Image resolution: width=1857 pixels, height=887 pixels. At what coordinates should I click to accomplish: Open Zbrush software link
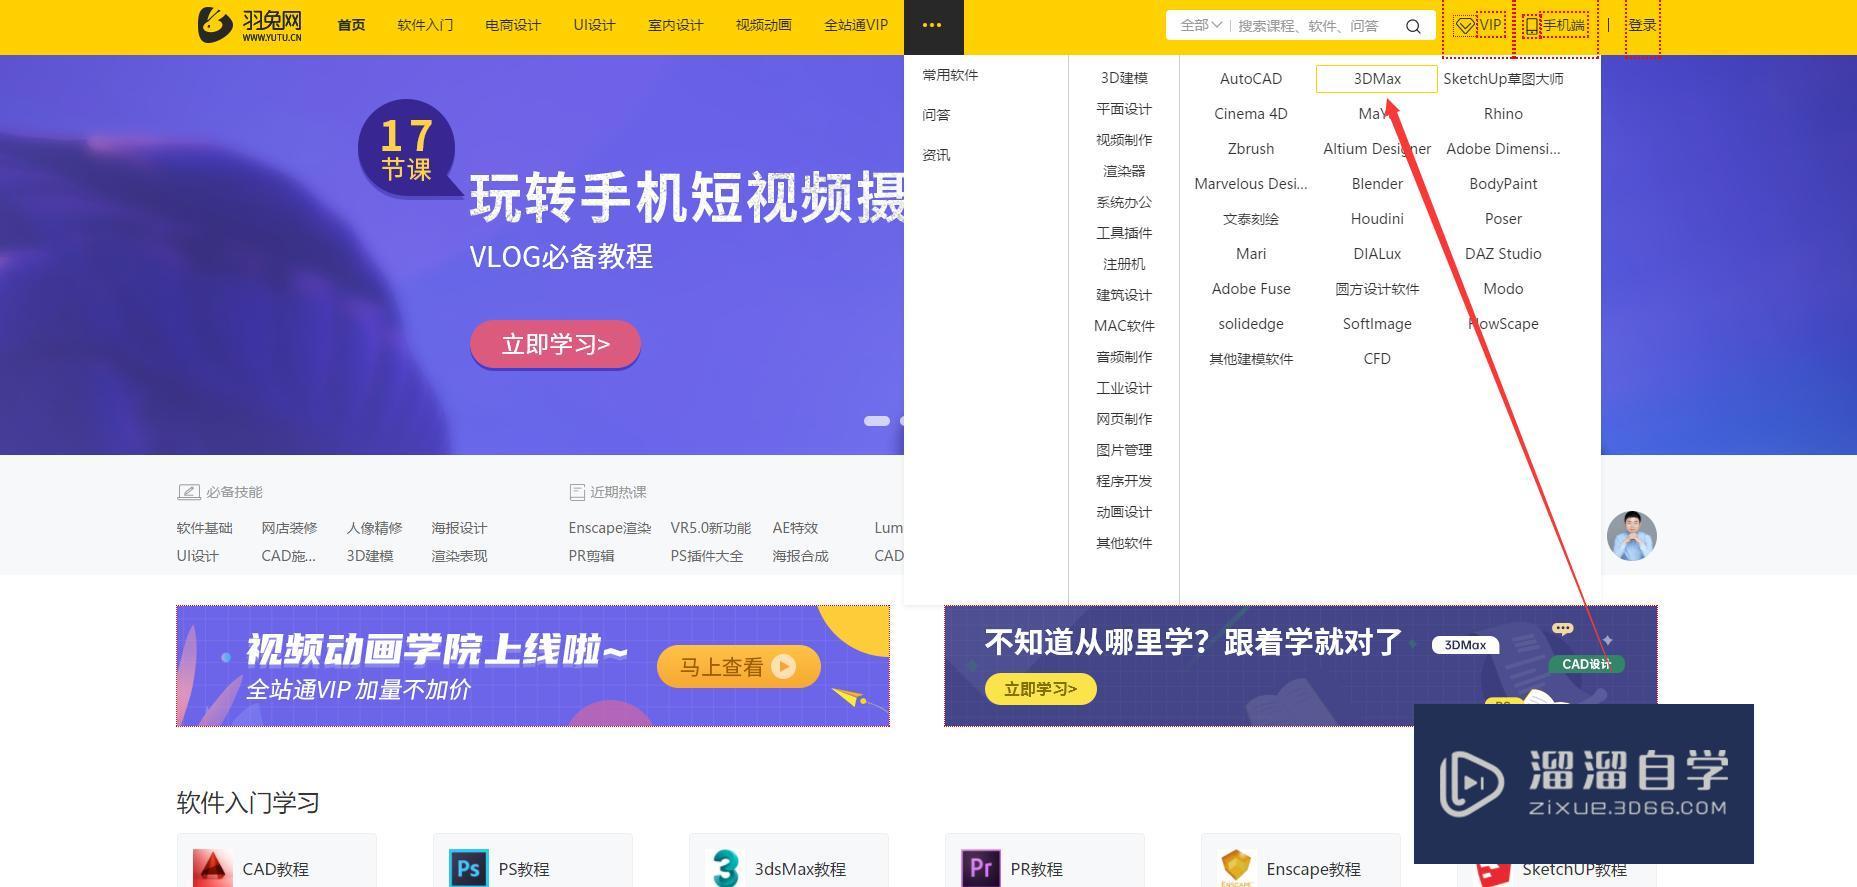coord(1251,149)
